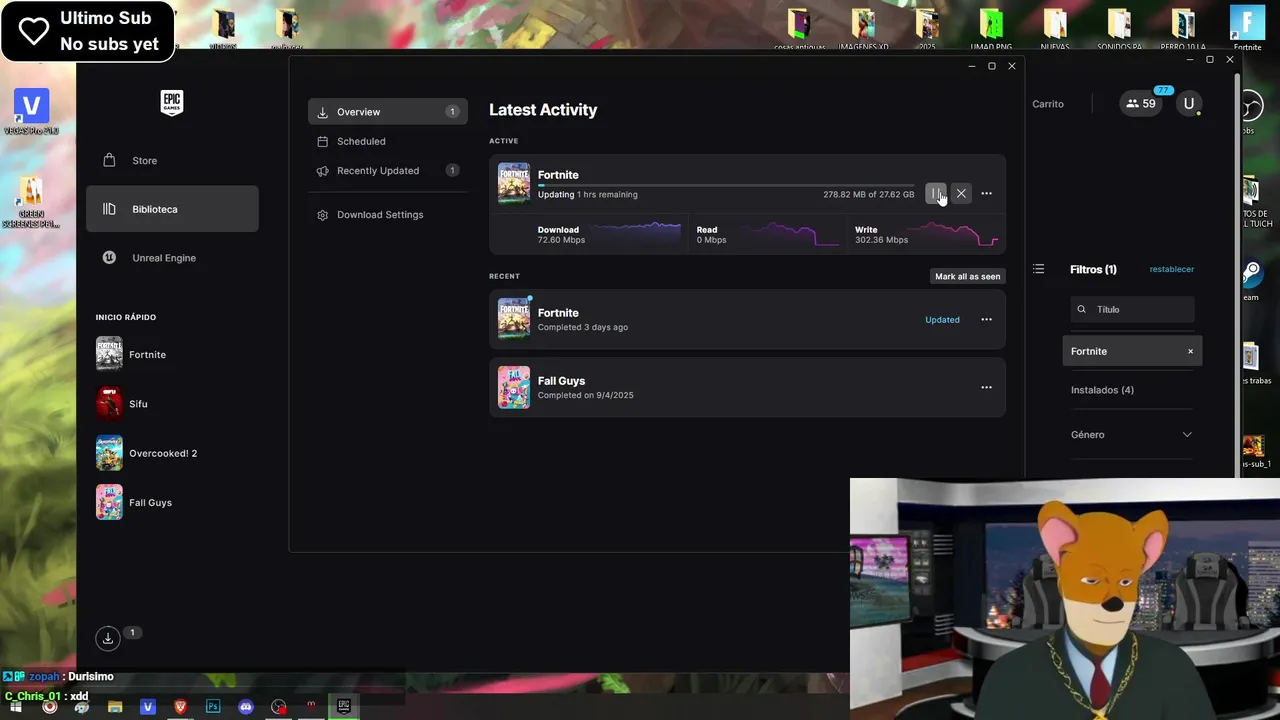Click the active Fortnite game thumbnail
This screenshot has width=1280, height=720.
pyautogui.click(x=514, y=183)
